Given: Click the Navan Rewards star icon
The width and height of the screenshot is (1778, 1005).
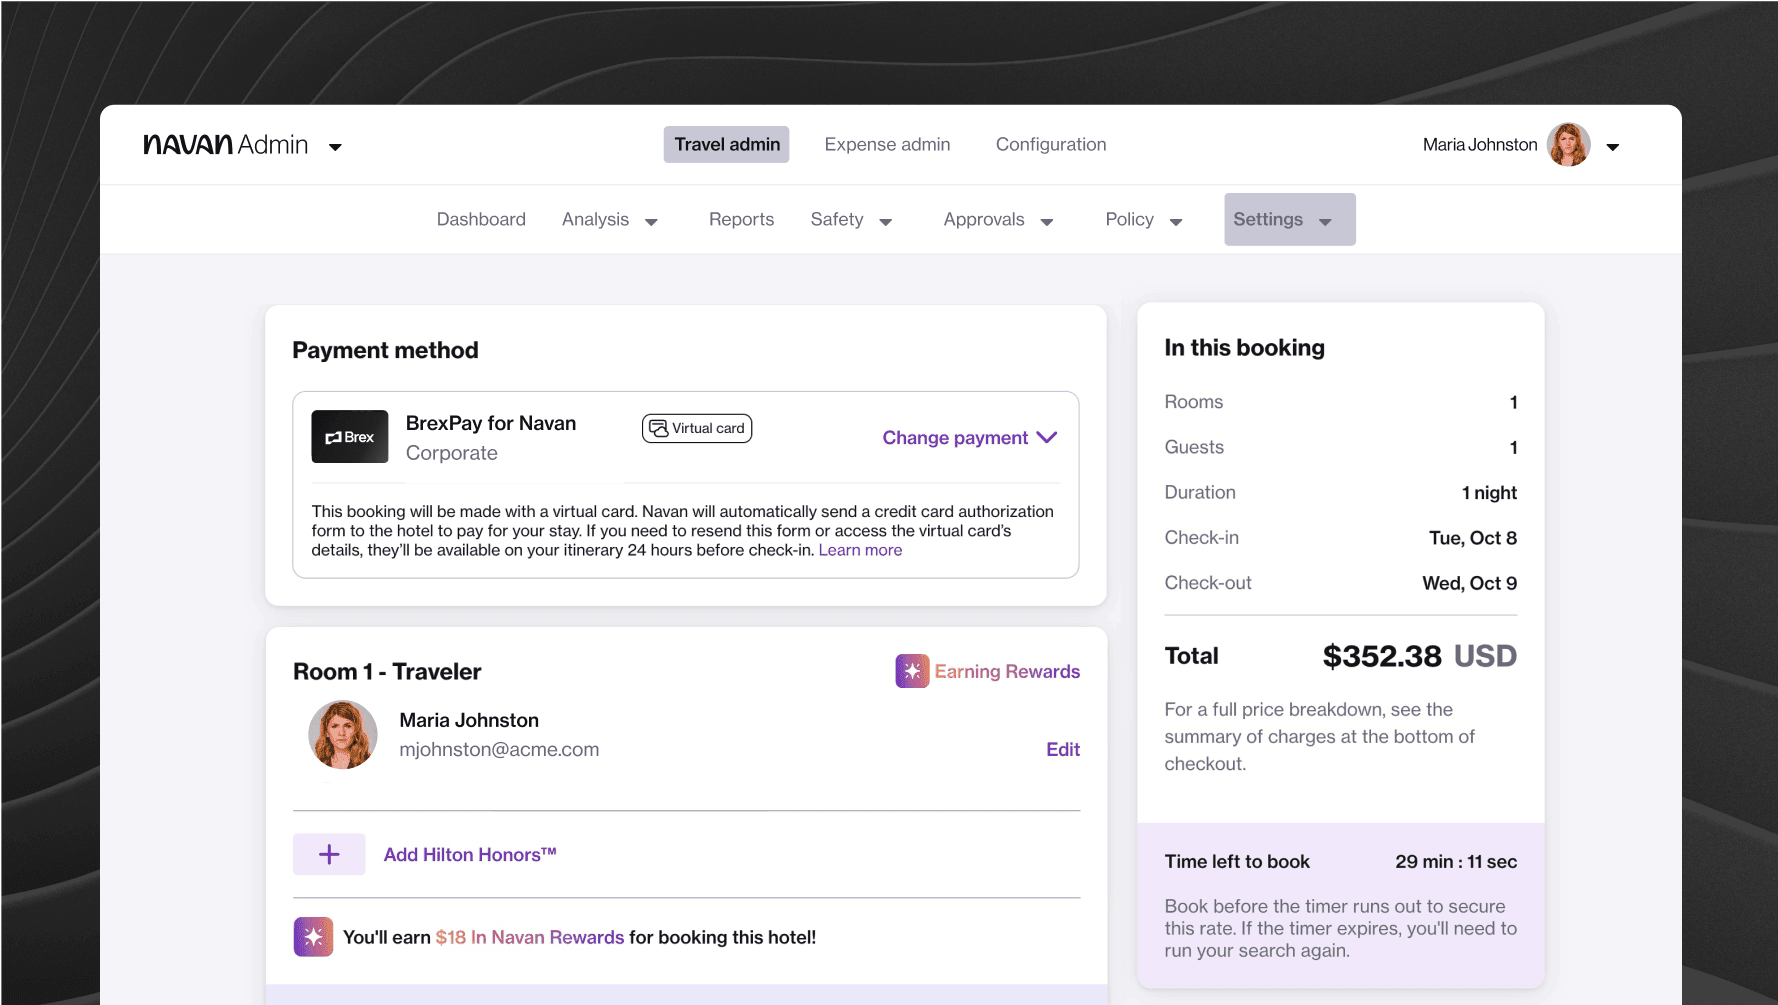Looking at the screenshot, I should click(313, 937).
